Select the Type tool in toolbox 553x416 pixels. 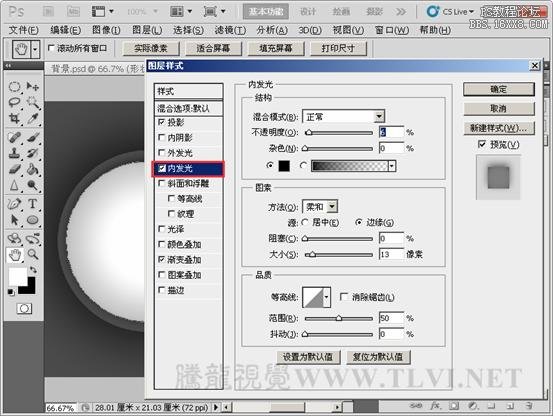tap(33, 203)
